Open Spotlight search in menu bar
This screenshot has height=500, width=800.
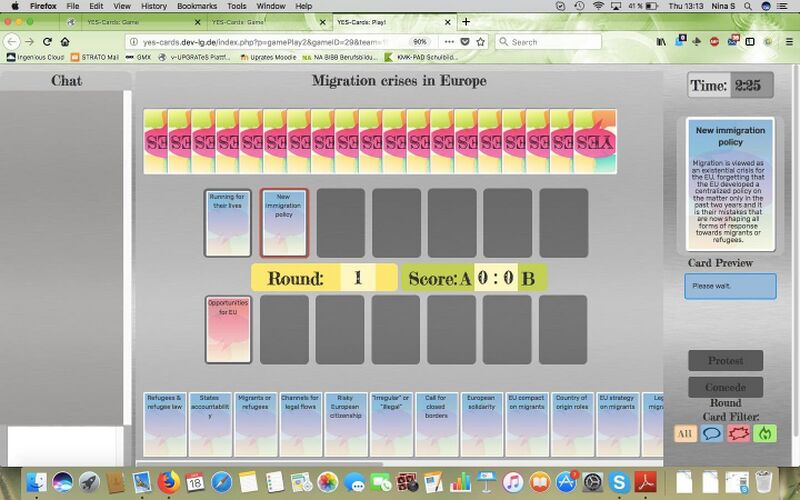point(747,6)
